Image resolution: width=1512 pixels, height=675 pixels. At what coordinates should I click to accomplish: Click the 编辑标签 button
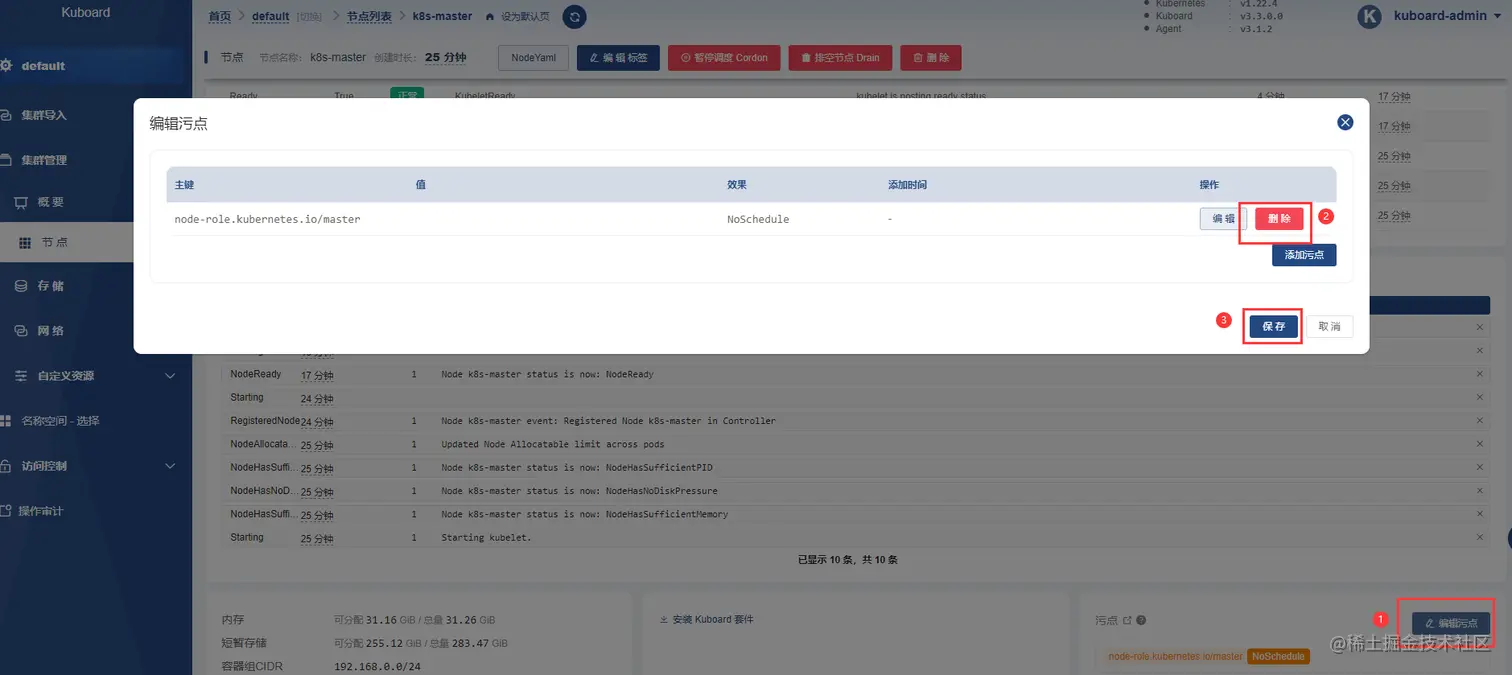(x=618, y=58)
